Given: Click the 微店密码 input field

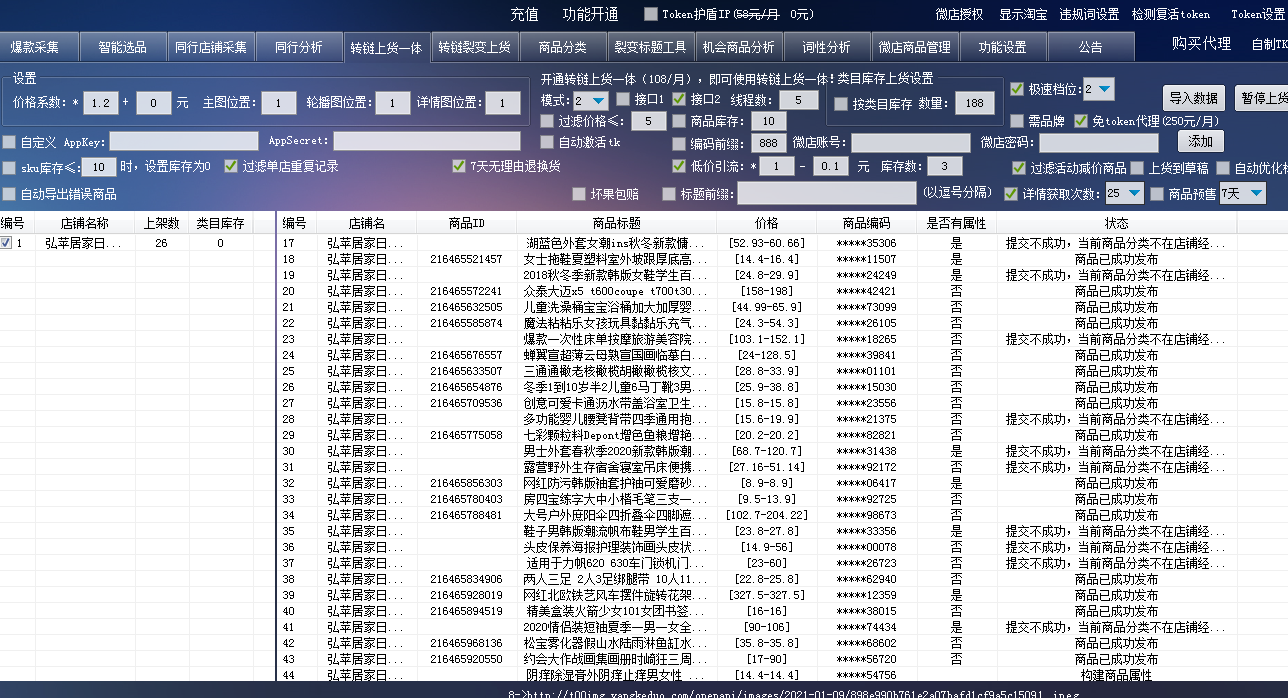Looking at the screenshot, I should pyautogui.click(x=1098, y=142).
